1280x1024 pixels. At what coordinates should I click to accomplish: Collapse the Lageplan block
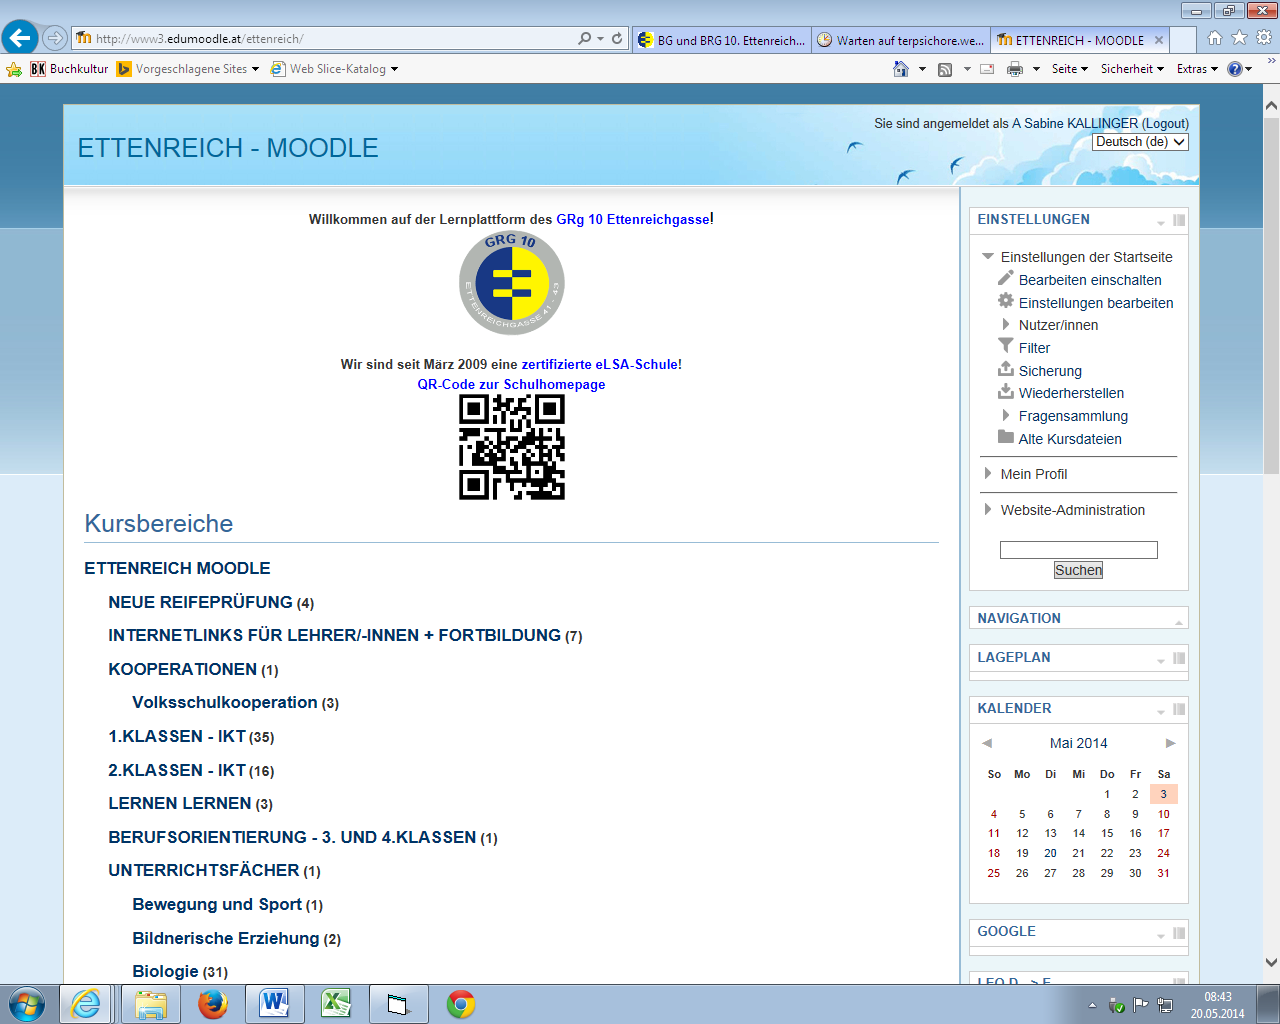pyautogui.click(x=1161, y=659)
